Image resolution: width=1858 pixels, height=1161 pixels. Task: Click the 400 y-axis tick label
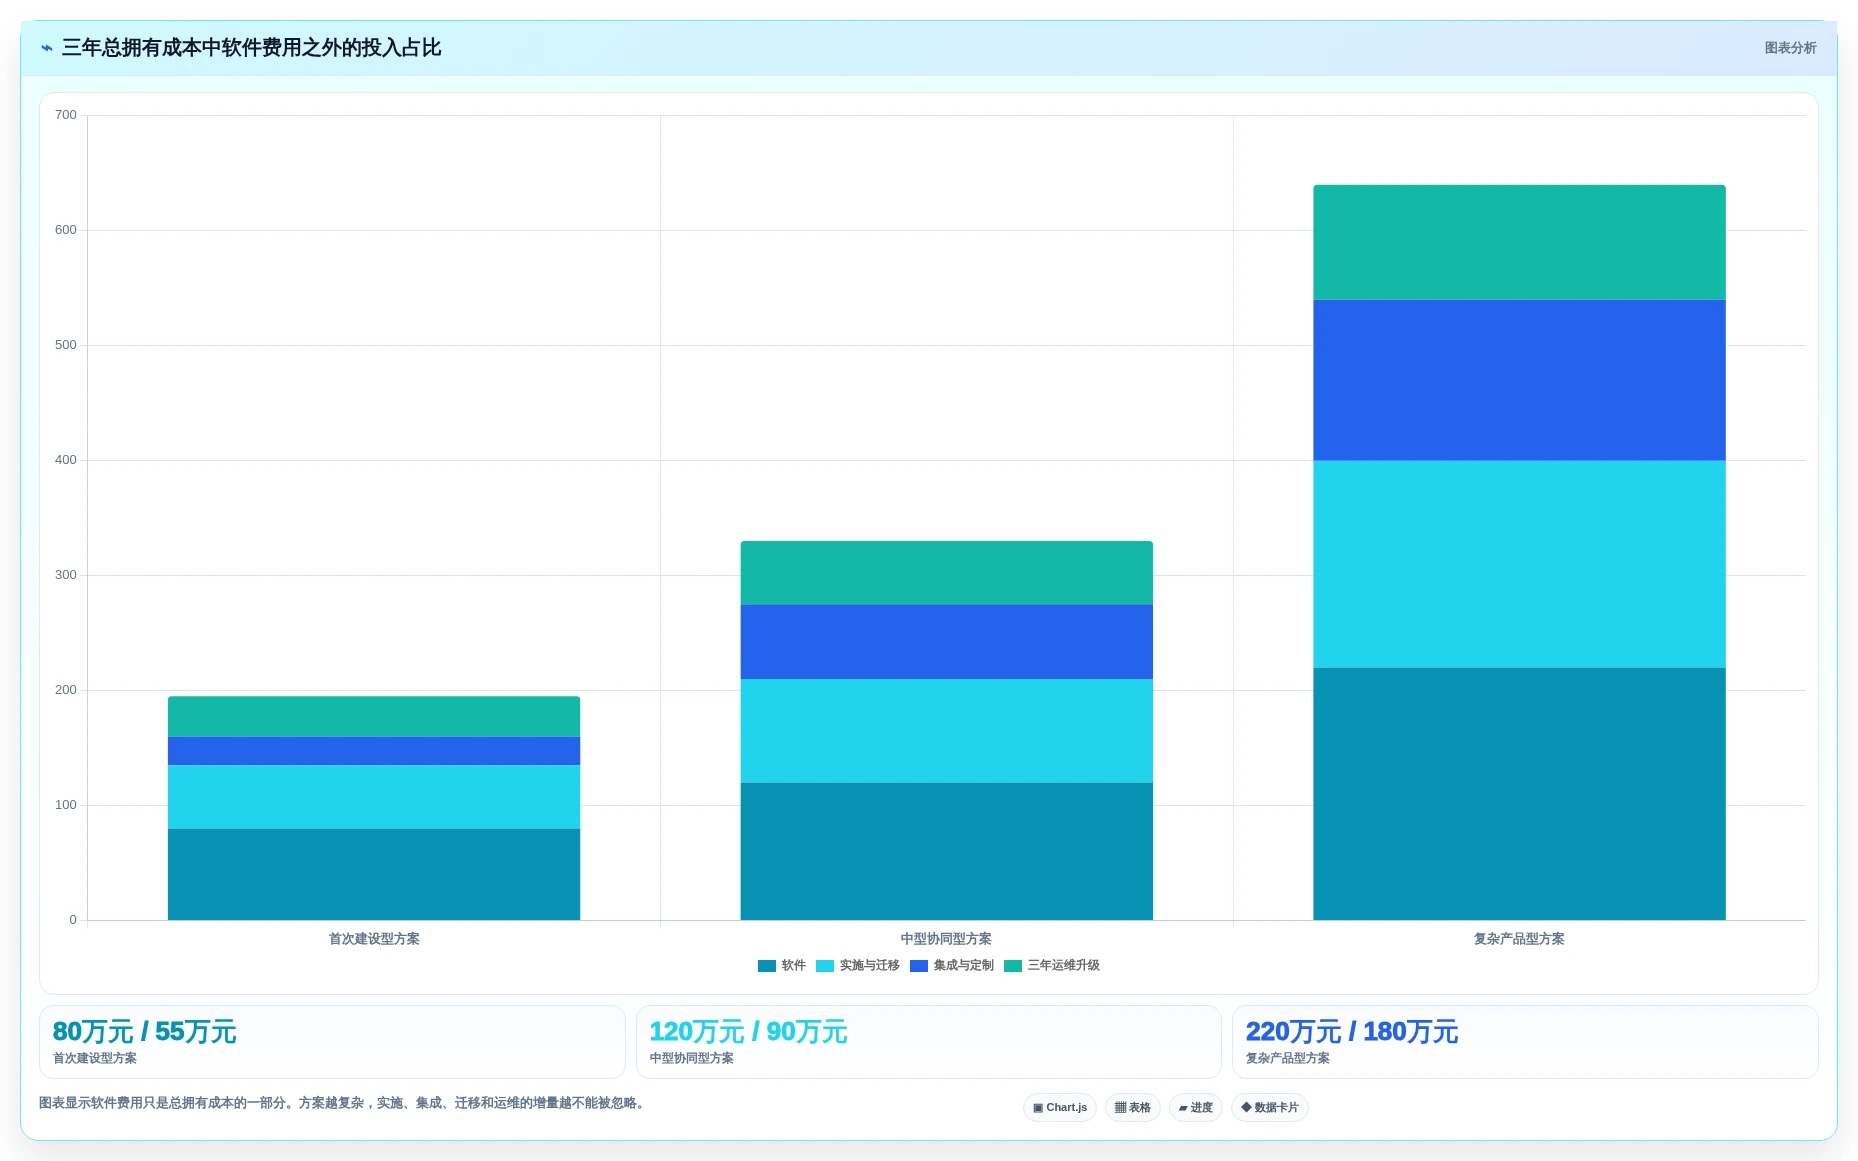click(x=66, y=460)
